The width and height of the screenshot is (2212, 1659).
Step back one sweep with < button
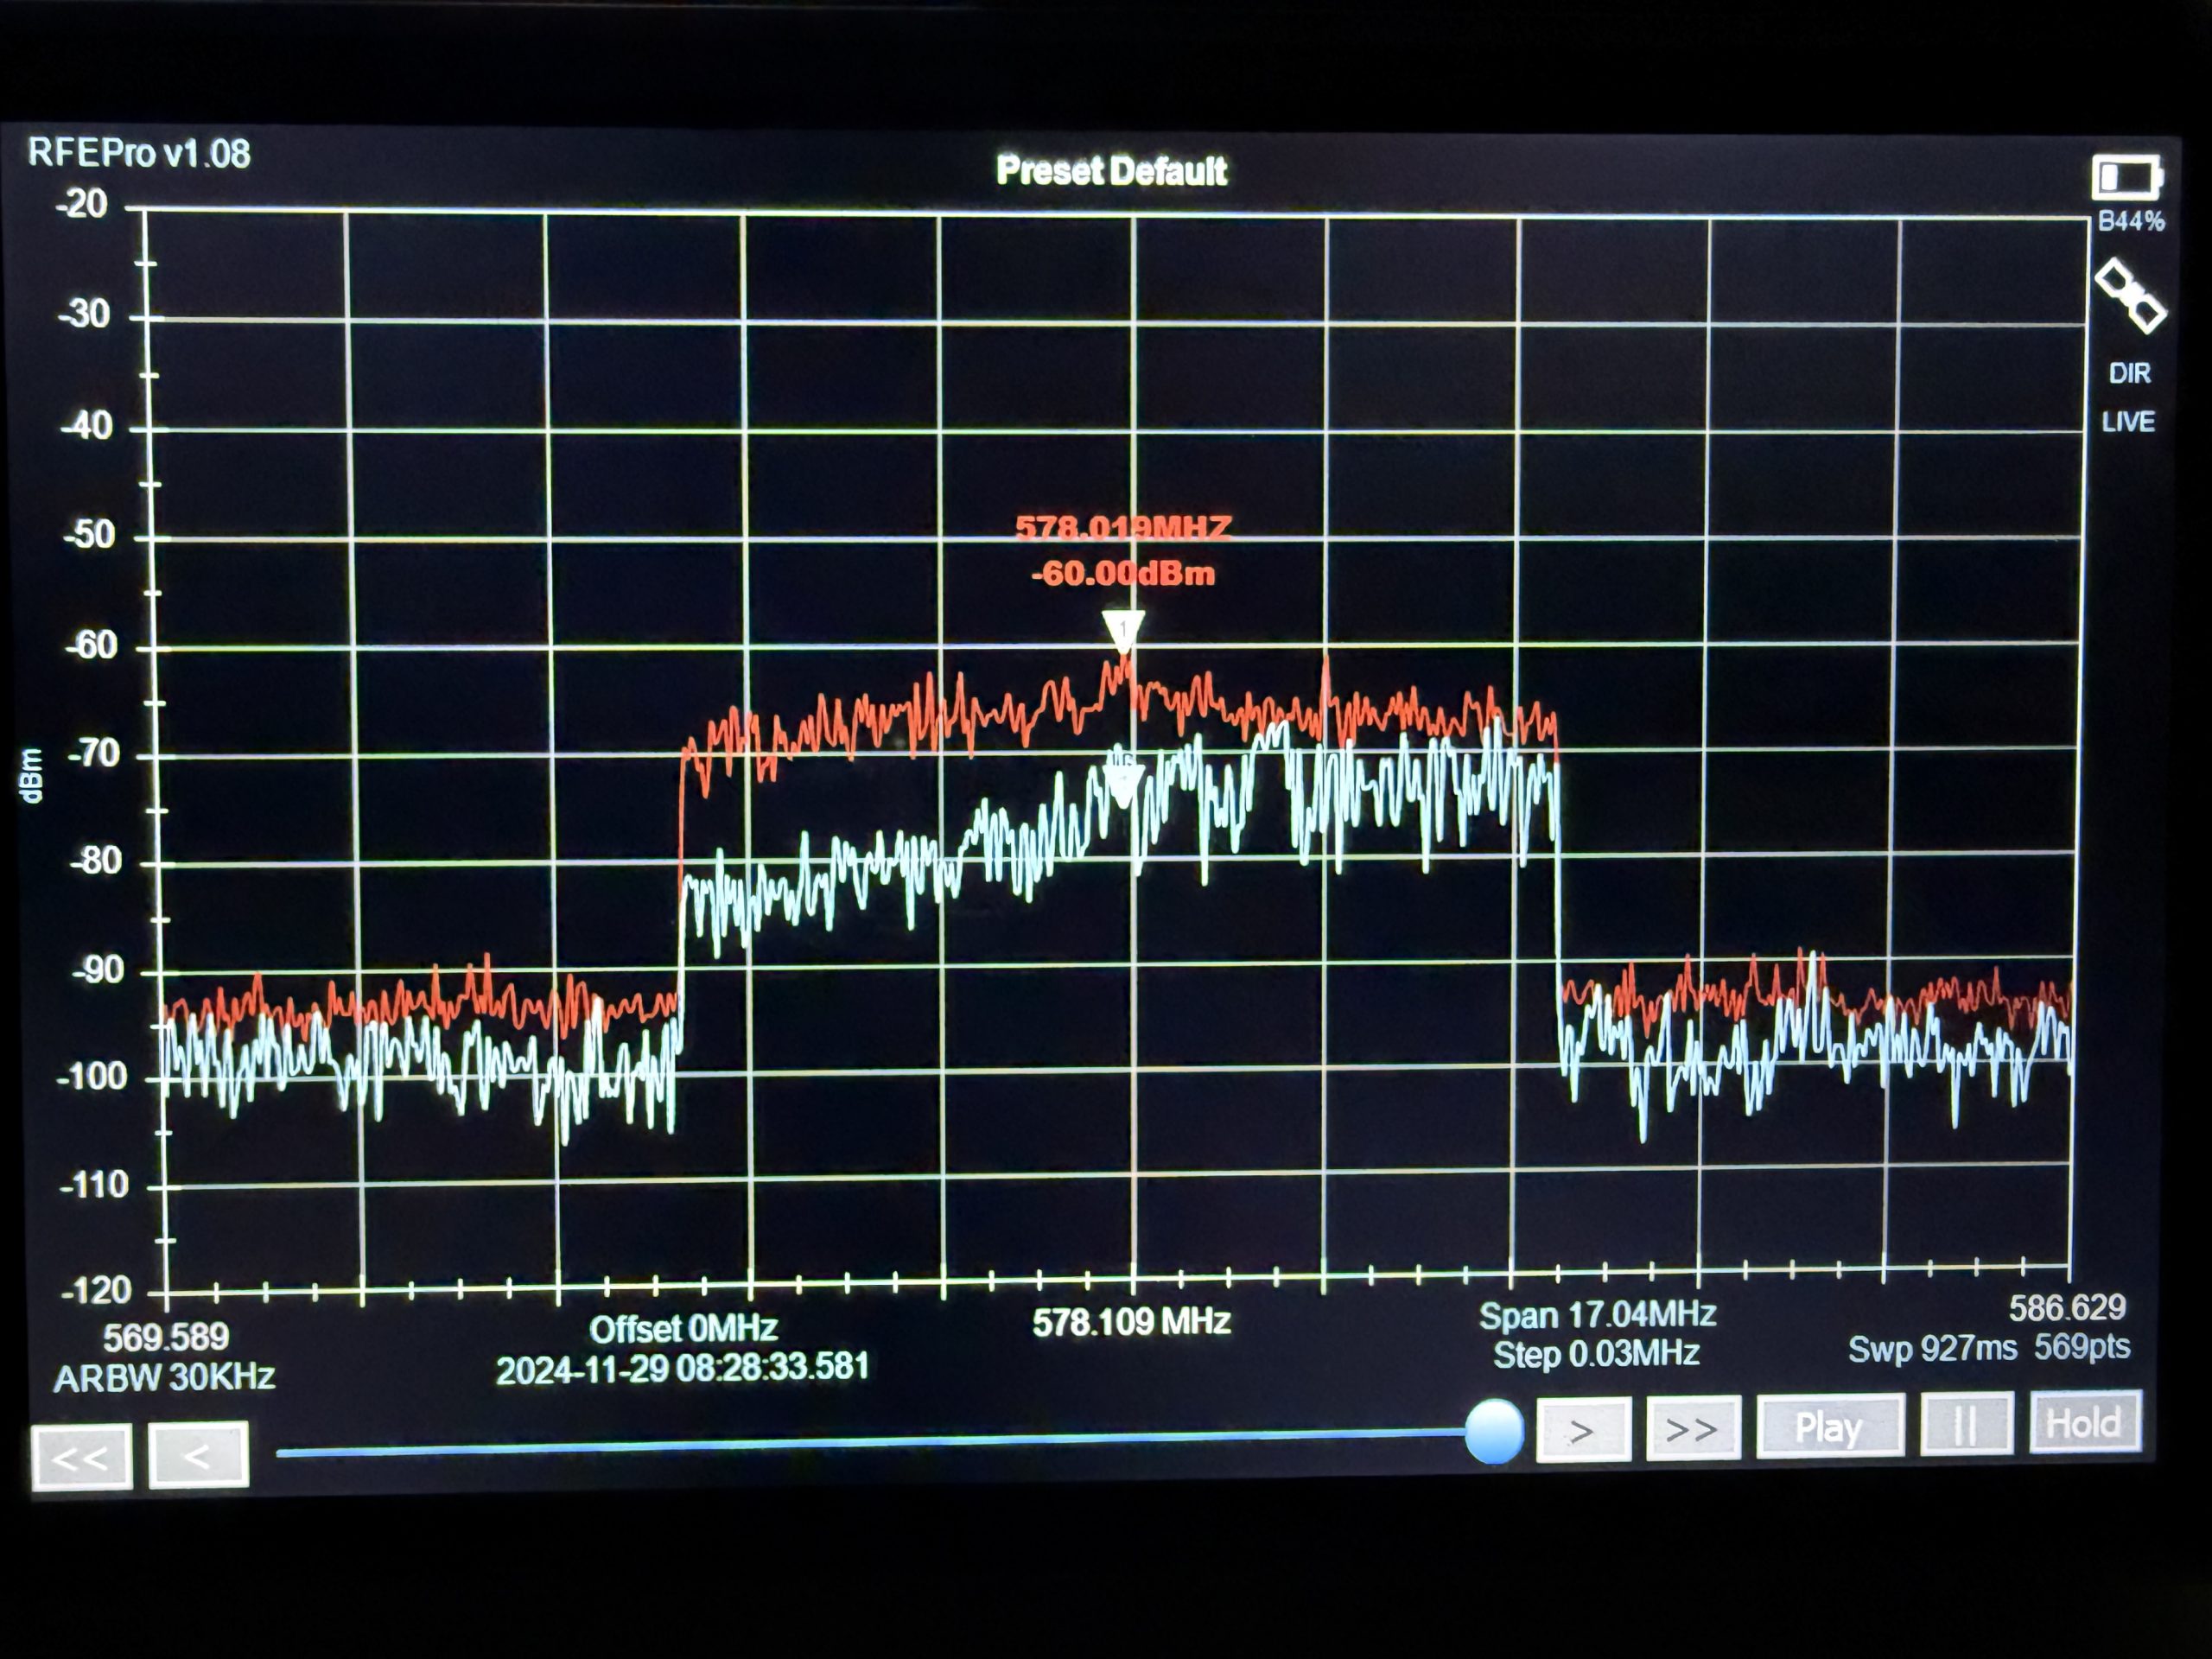coord(198,1455)
